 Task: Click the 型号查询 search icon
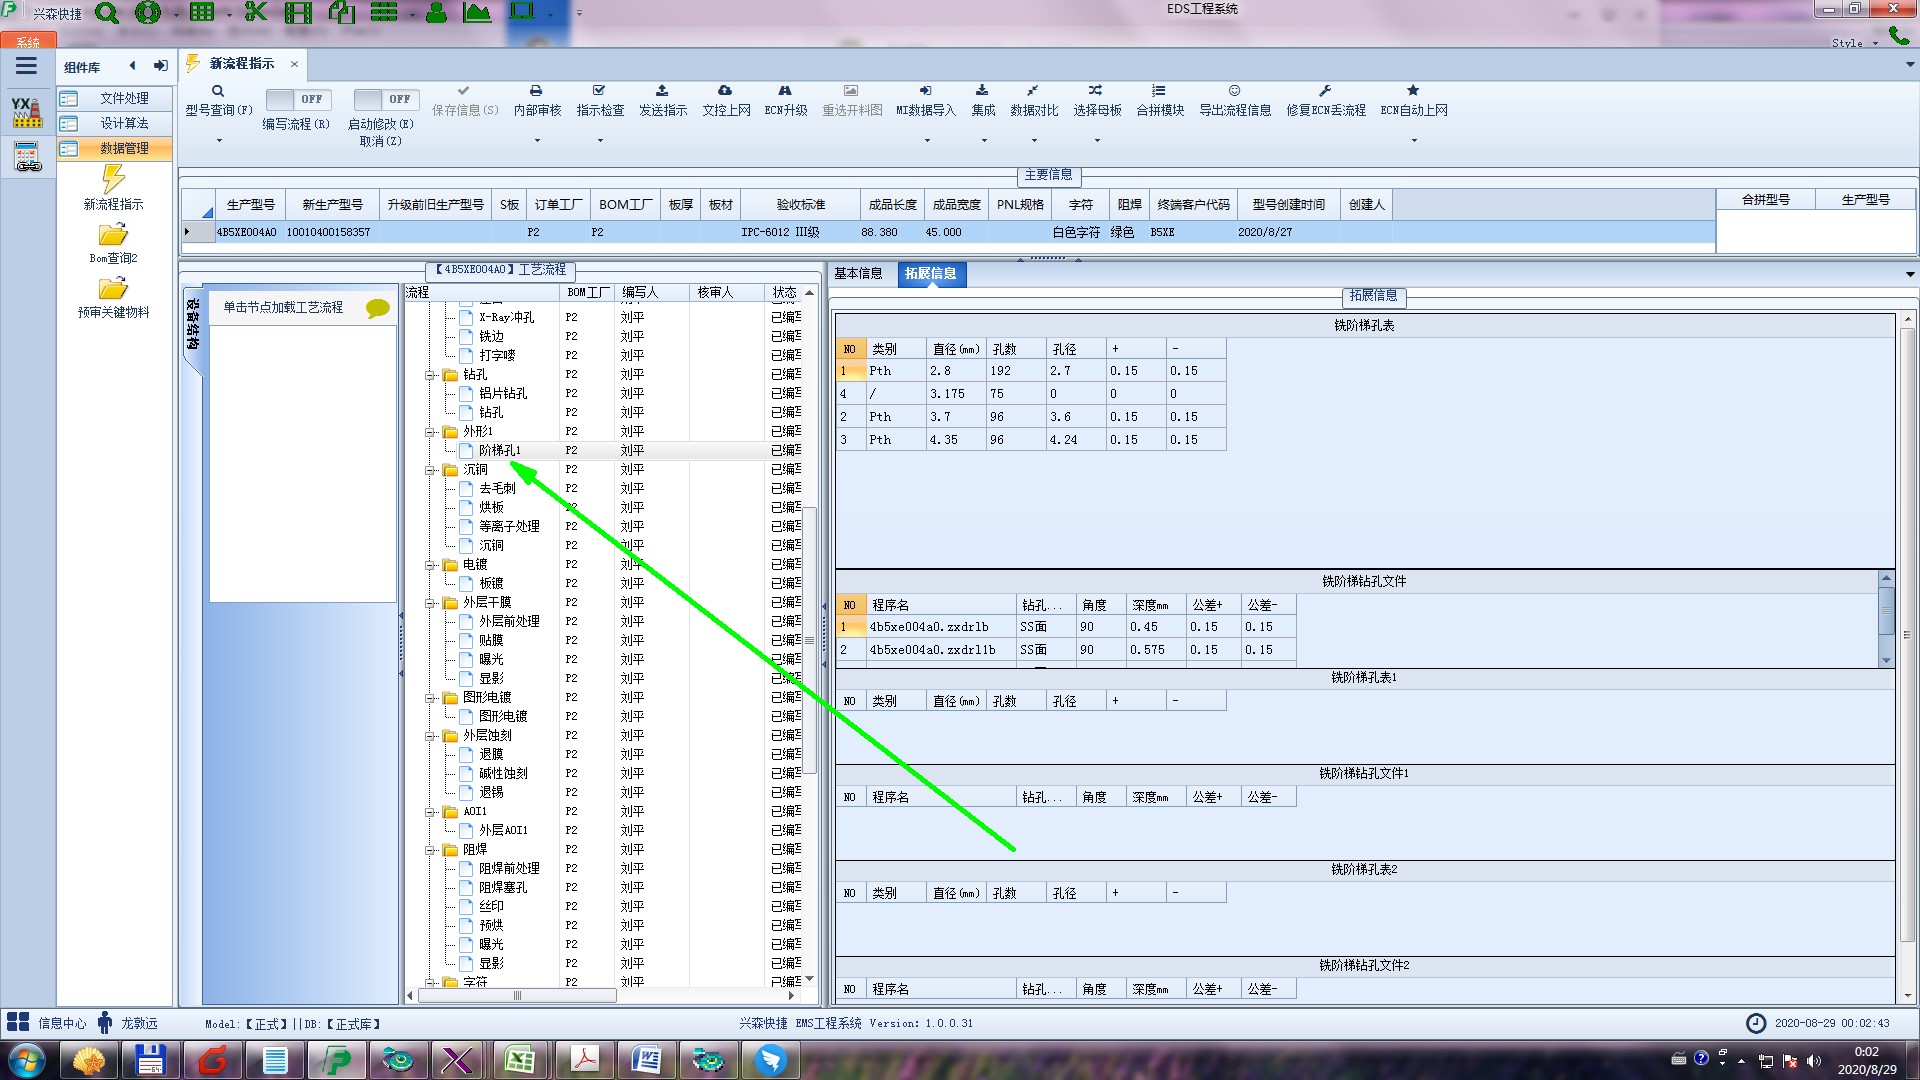point(217,91)
